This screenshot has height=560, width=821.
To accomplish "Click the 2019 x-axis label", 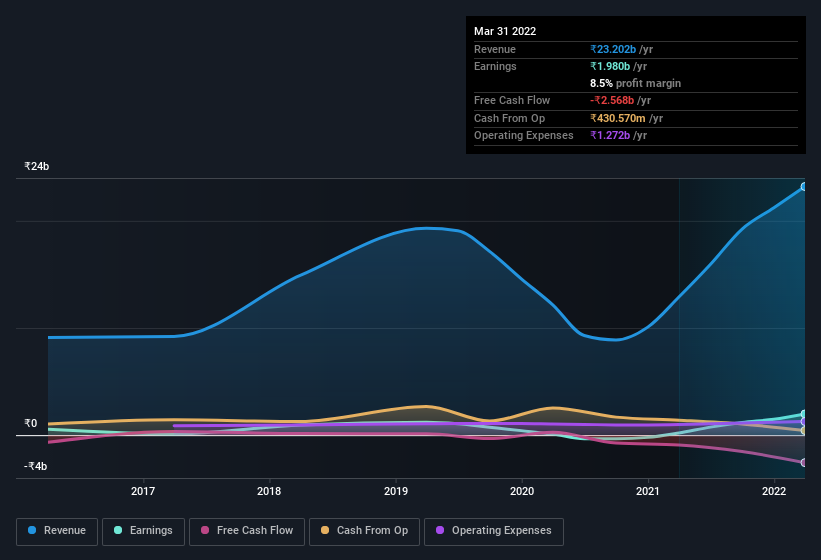I will coord(396,491).
